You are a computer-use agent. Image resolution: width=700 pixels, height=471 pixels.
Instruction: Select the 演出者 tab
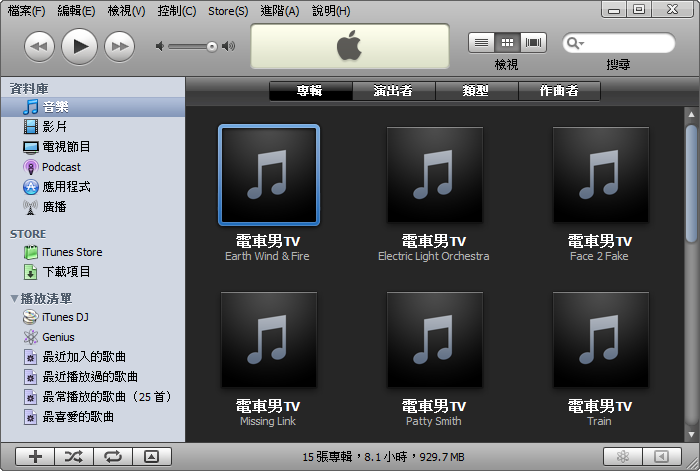click(394, 91)
